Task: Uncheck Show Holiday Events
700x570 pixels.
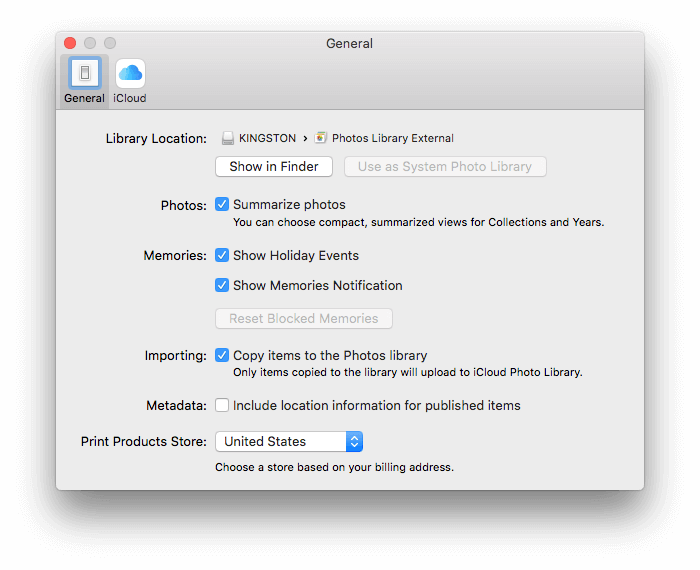Action: pos(222,255)
